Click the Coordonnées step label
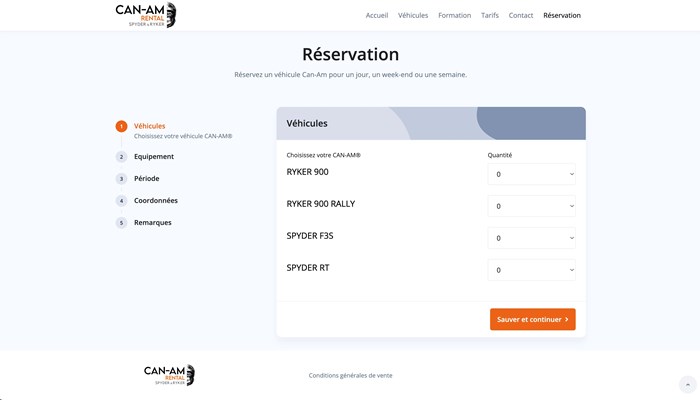The width and height of the screenshot is (700, 400). 156,200
